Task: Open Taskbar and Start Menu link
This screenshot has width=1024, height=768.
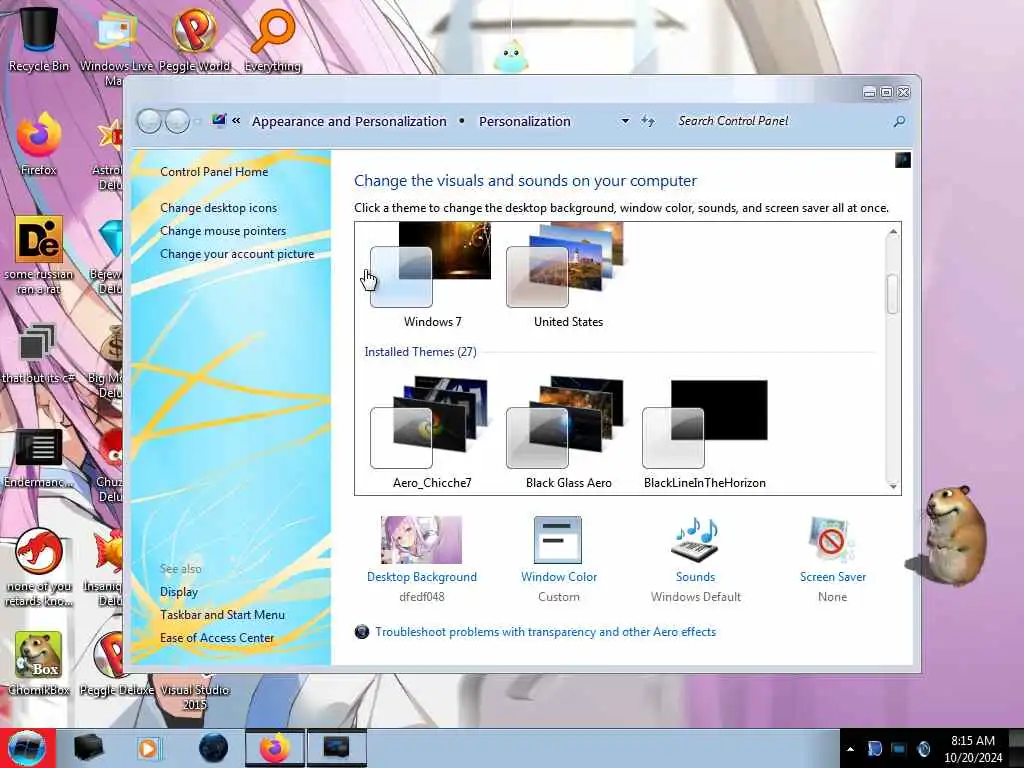Action: [223, 615]
